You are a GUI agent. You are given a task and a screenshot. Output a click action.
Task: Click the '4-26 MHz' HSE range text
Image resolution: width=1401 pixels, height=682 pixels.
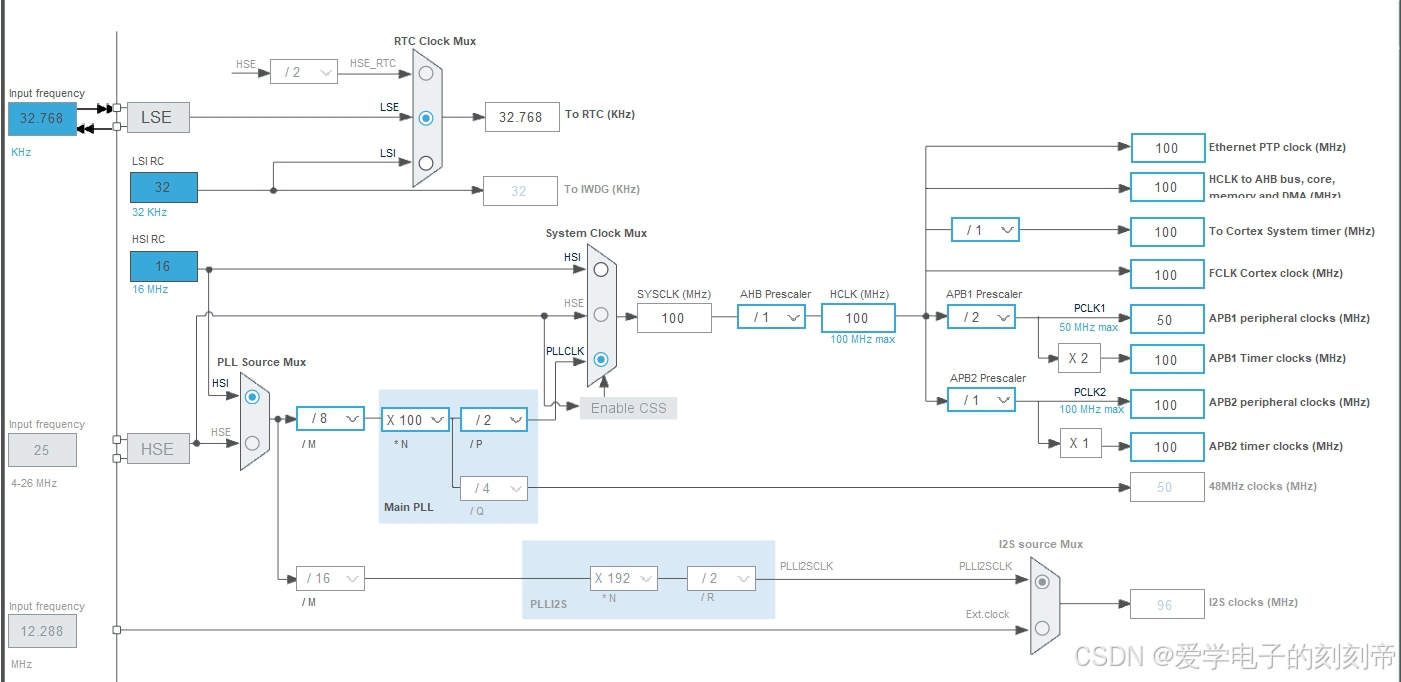(x=34, y=483)
